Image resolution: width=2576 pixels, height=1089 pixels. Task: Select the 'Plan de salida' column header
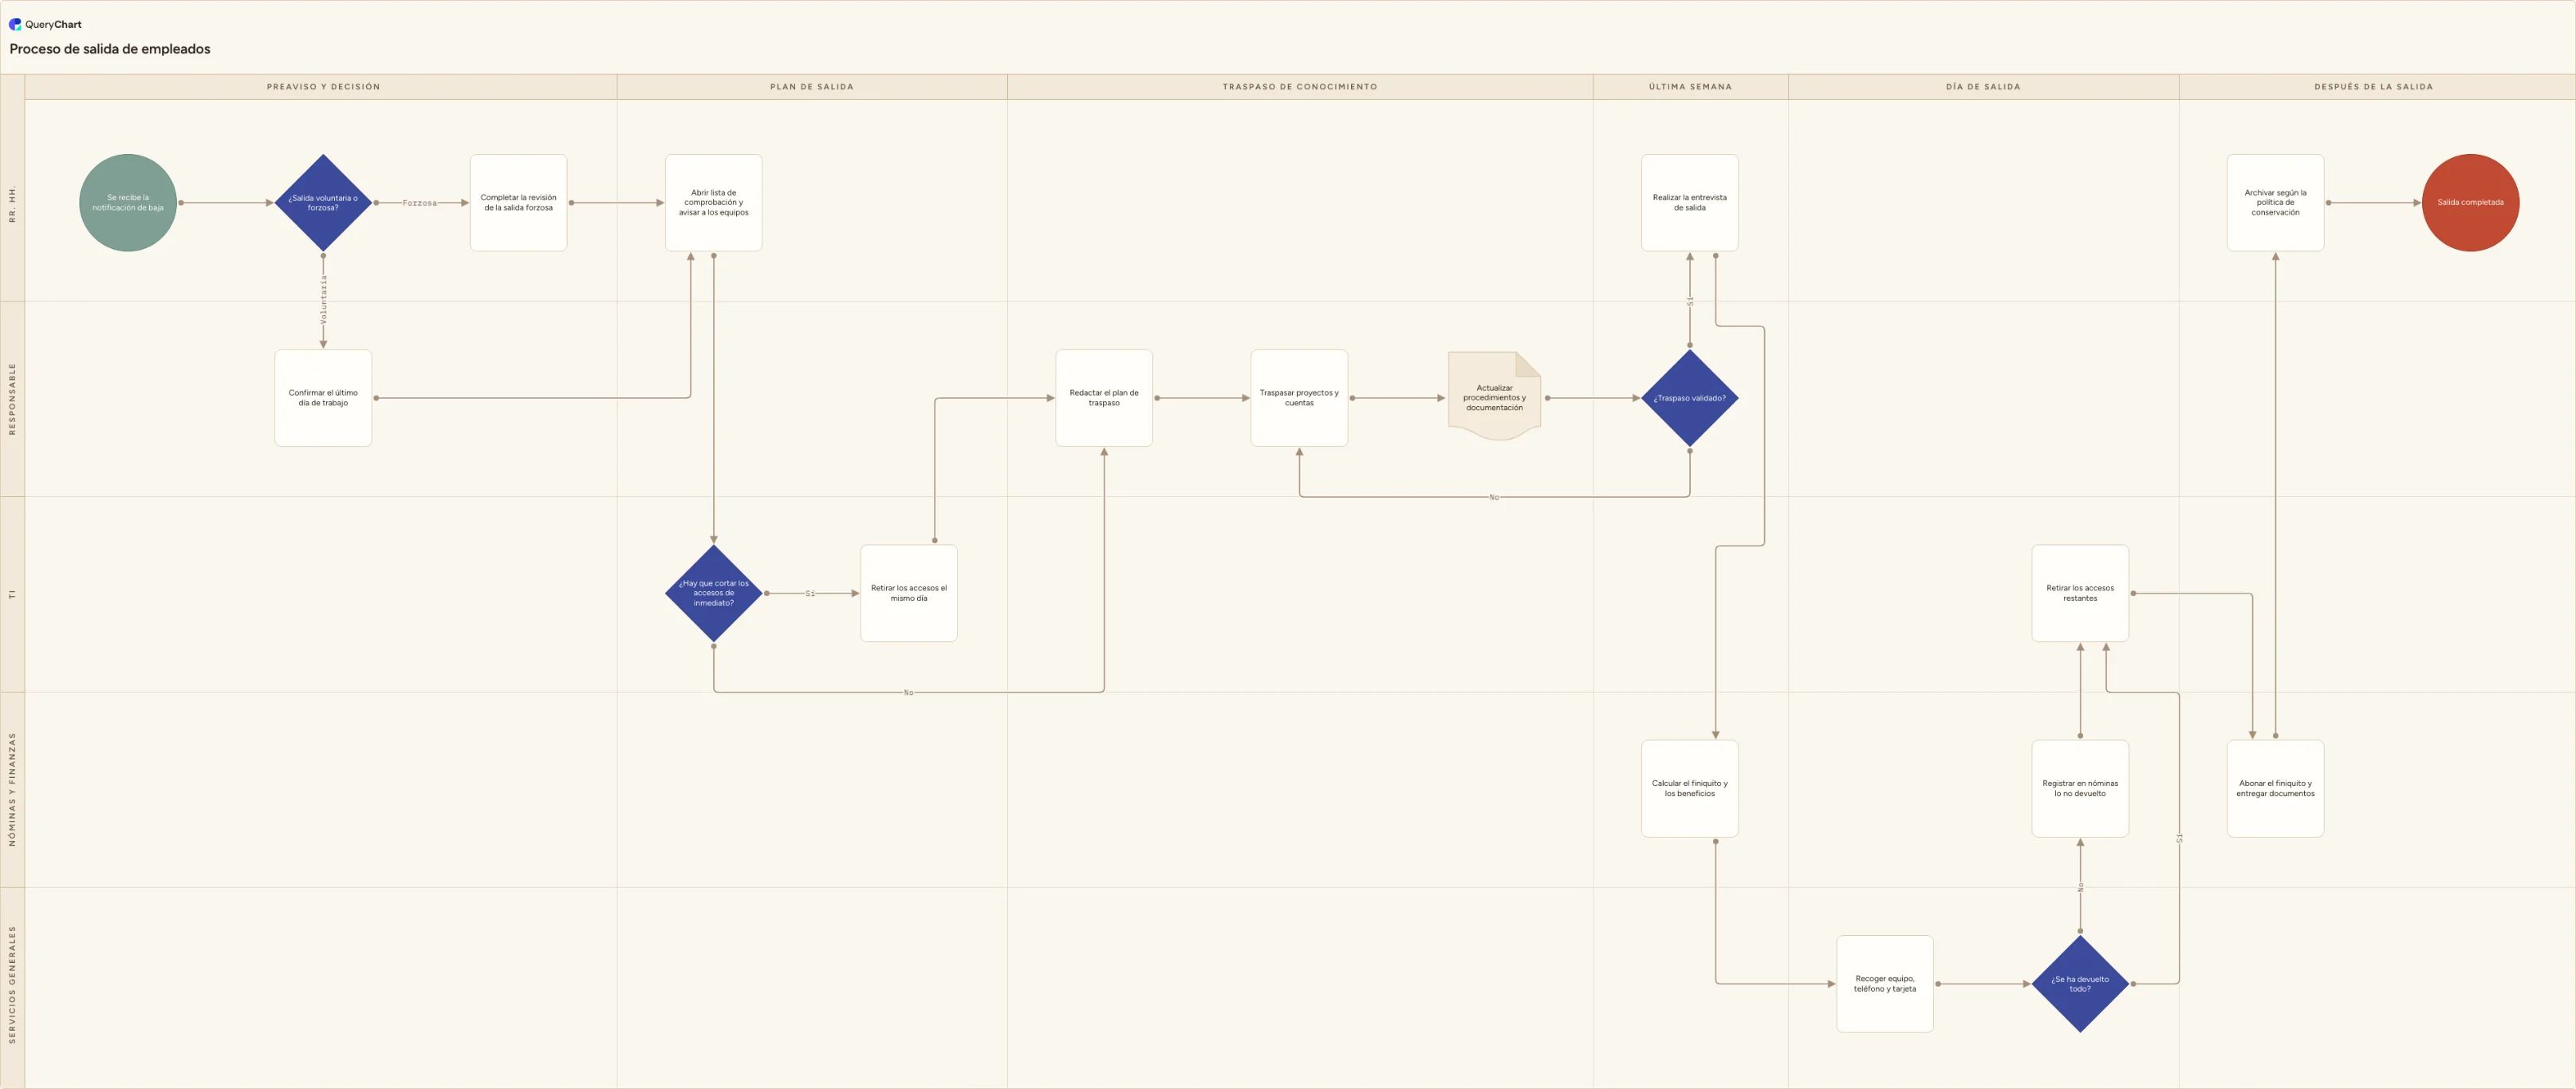(x=812, y=87)
